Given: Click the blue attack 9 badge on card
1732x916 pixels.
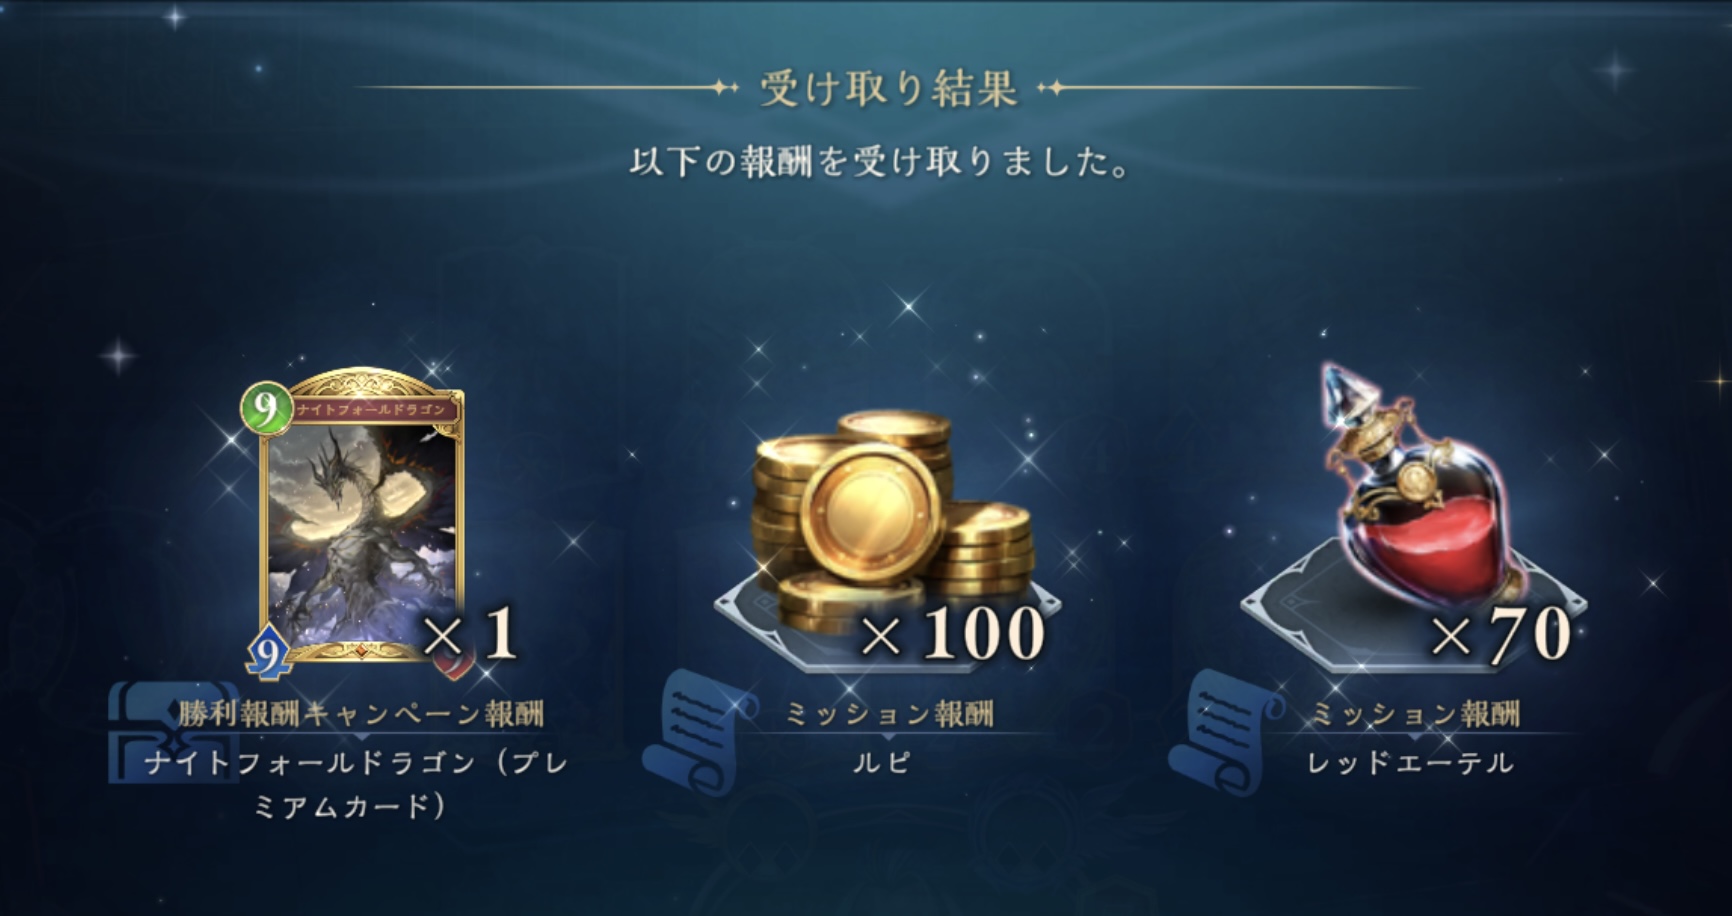Looking at the screenshot, I should tap(270, 651).
